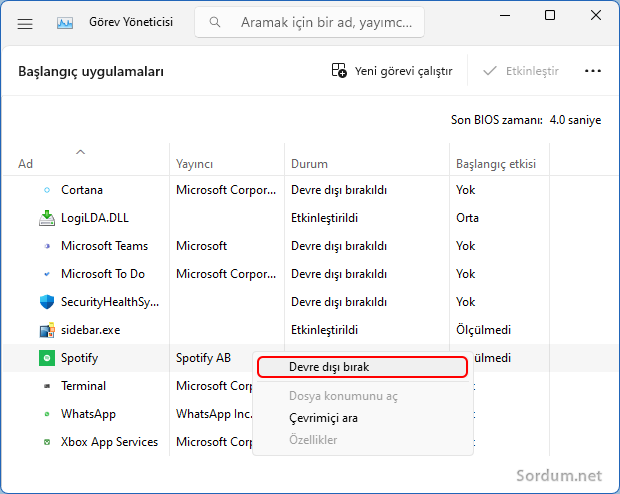The height and width of the screenshot is (494, 620).
Task: Choose Özellikler from context menu
Action: [313, 440]
